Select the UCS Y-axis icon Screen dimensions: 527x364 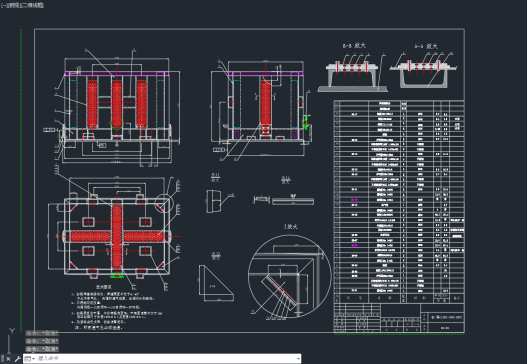tap(12, 331)
